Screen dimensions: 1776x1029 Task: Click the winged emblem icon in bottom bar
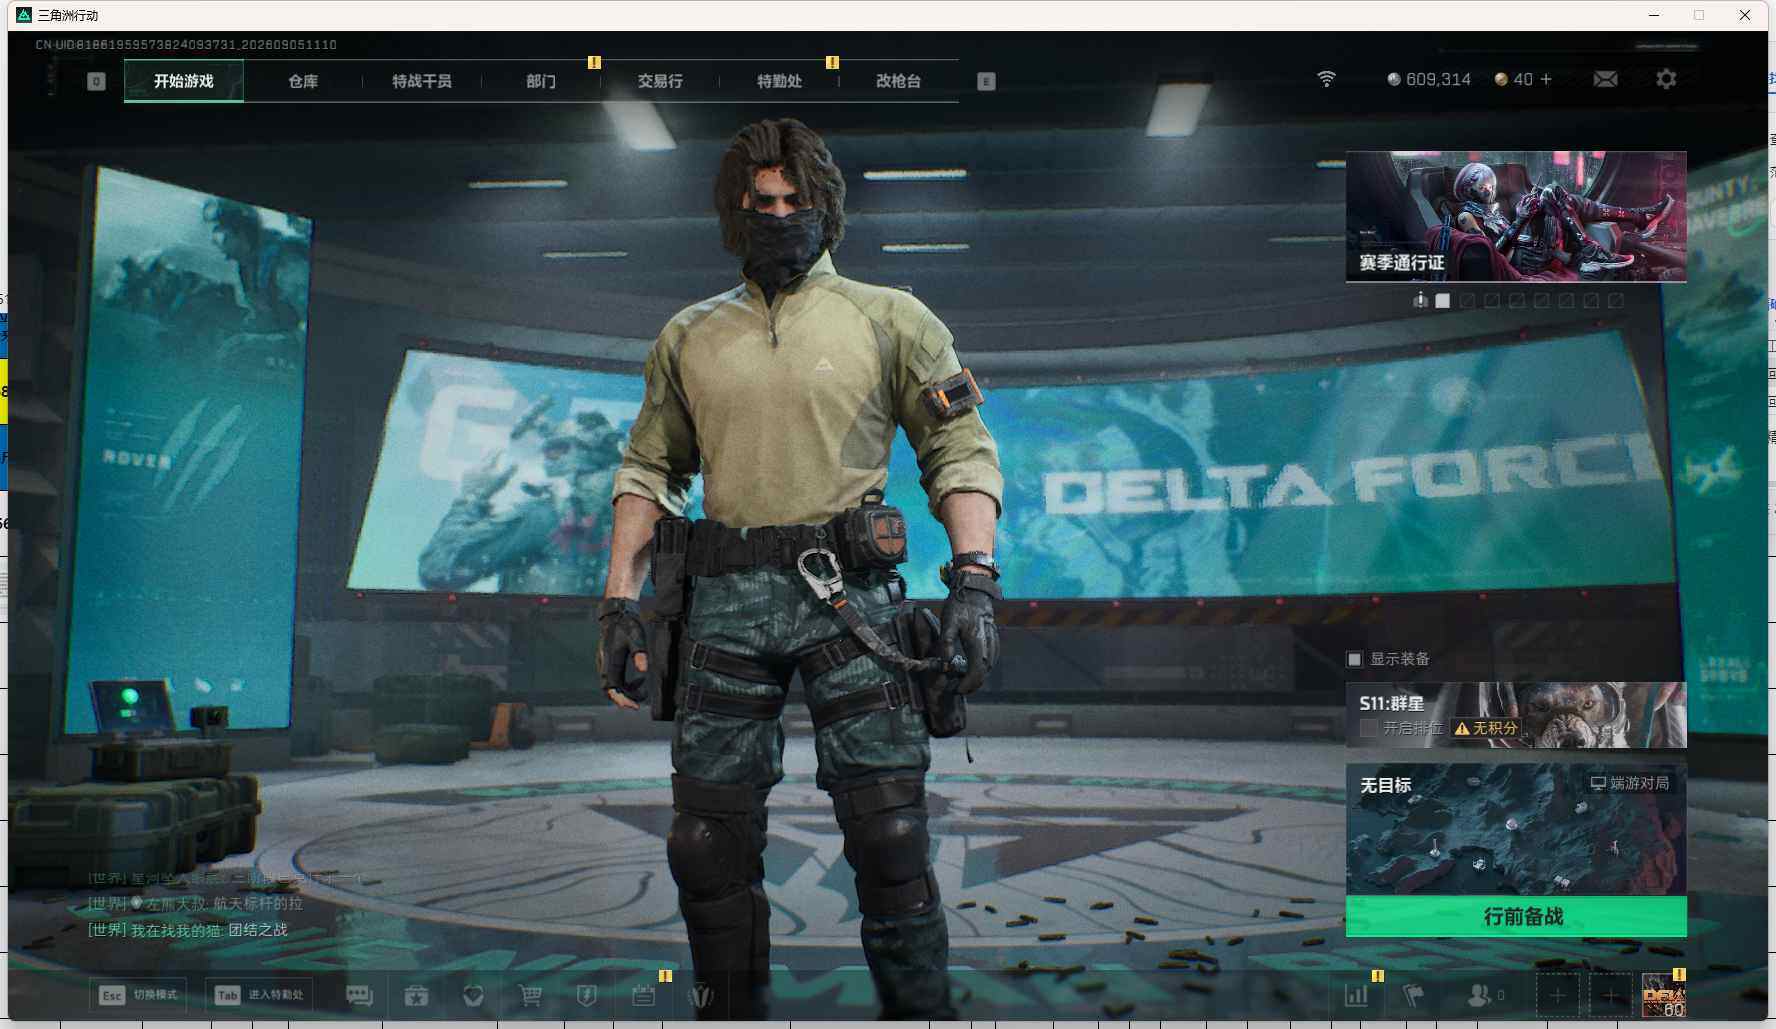(701, 995)
